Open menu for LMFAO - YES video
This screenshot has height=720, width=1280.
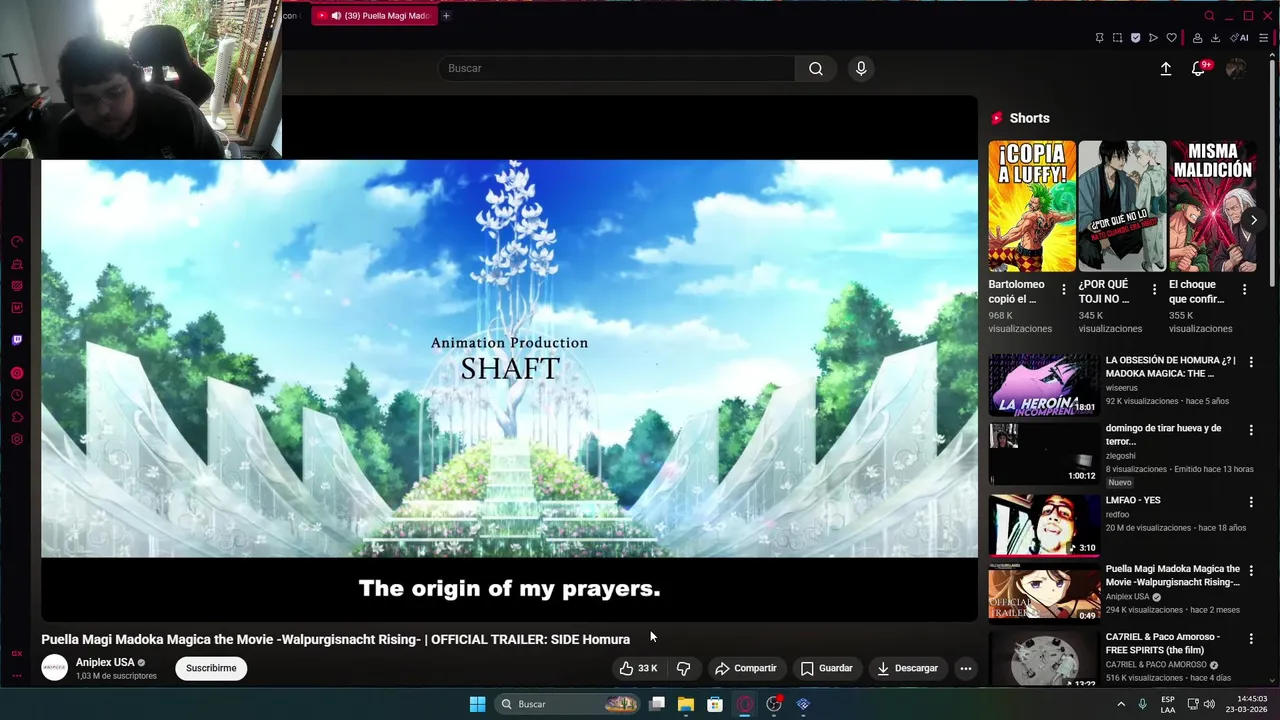(x=1250, y=502)
